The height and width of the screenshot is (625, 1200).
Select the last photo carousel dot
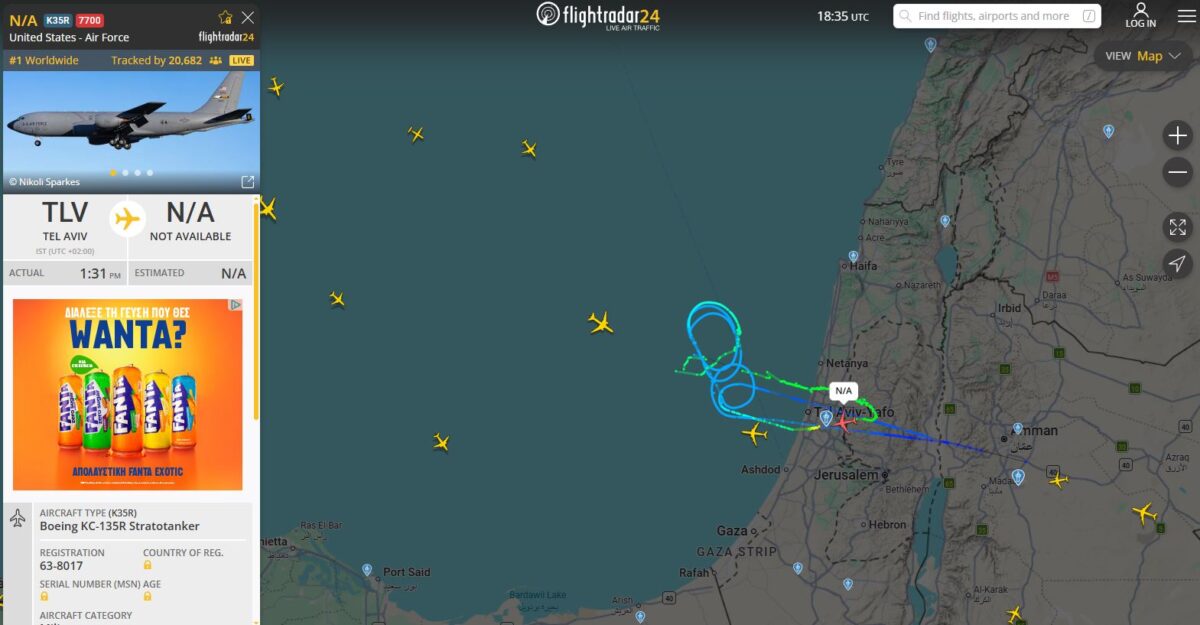coord(150,172)
